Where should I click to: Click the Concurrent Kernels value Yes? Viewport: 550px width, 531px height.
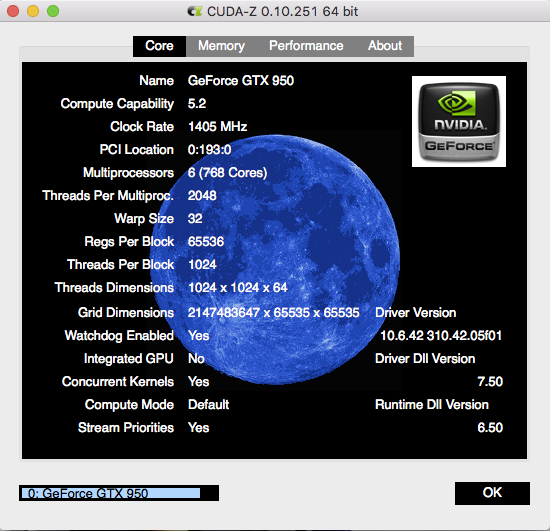click(x=199, y=382)
